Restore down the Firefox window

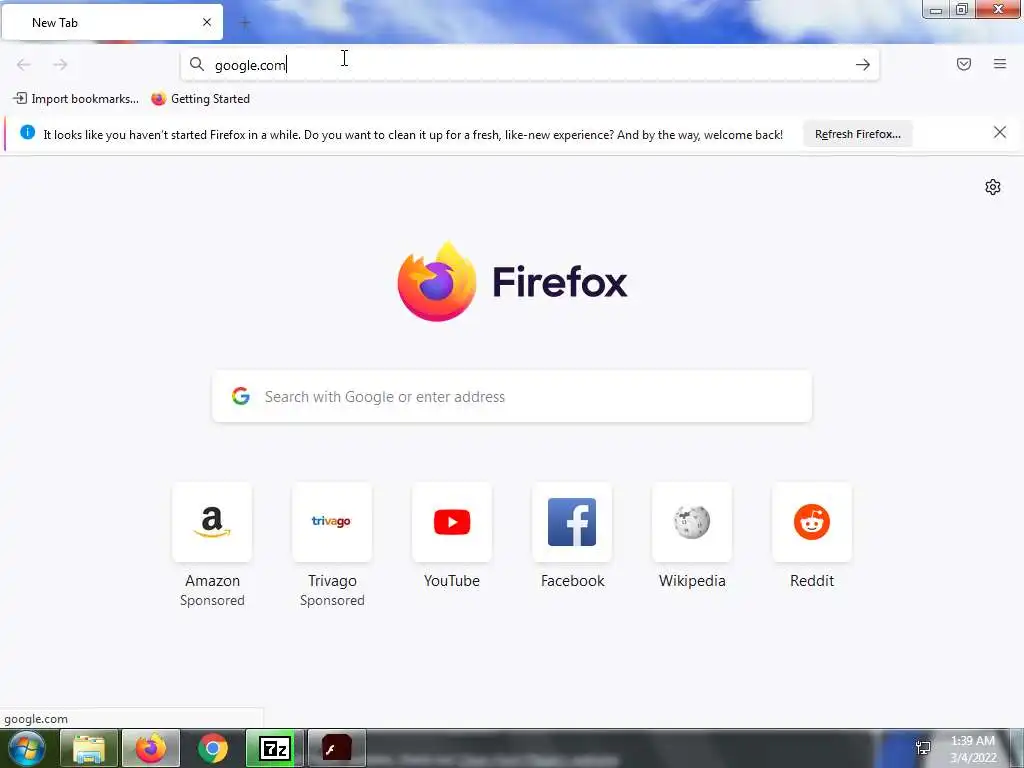[962, 10]
